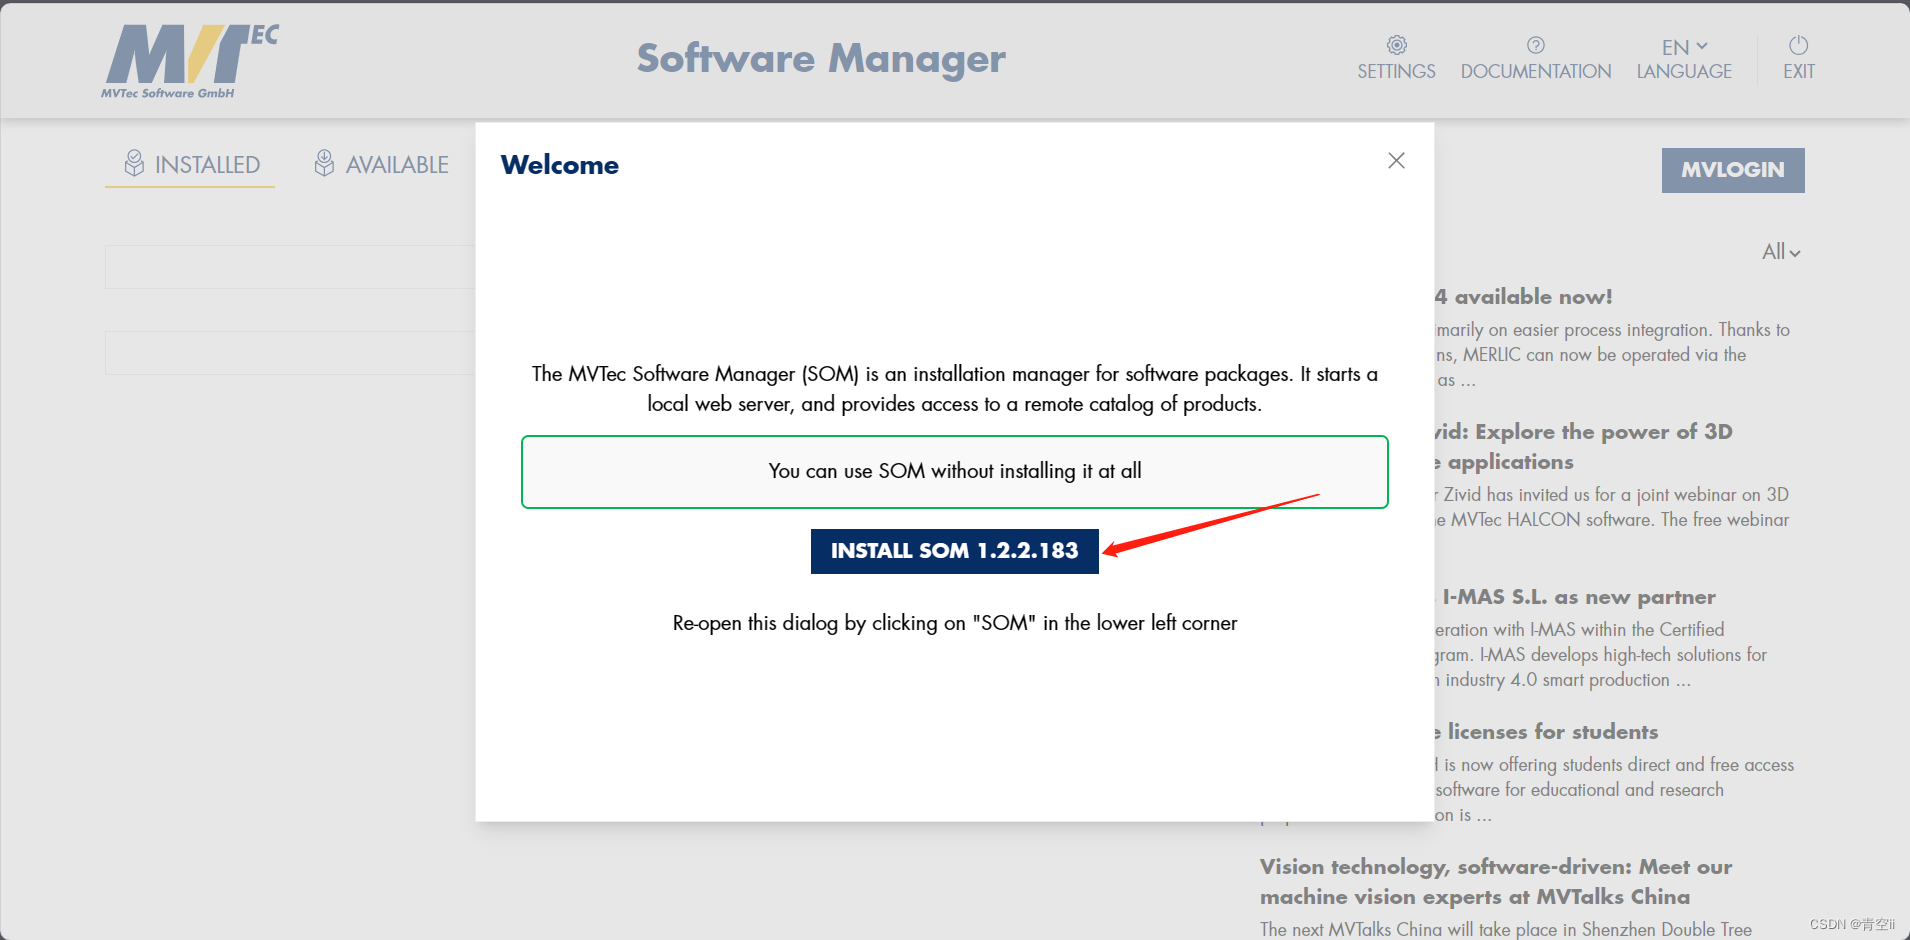Click the first empty installed list row
Screen dimensions: 1910x940
(x=290, y=267)
